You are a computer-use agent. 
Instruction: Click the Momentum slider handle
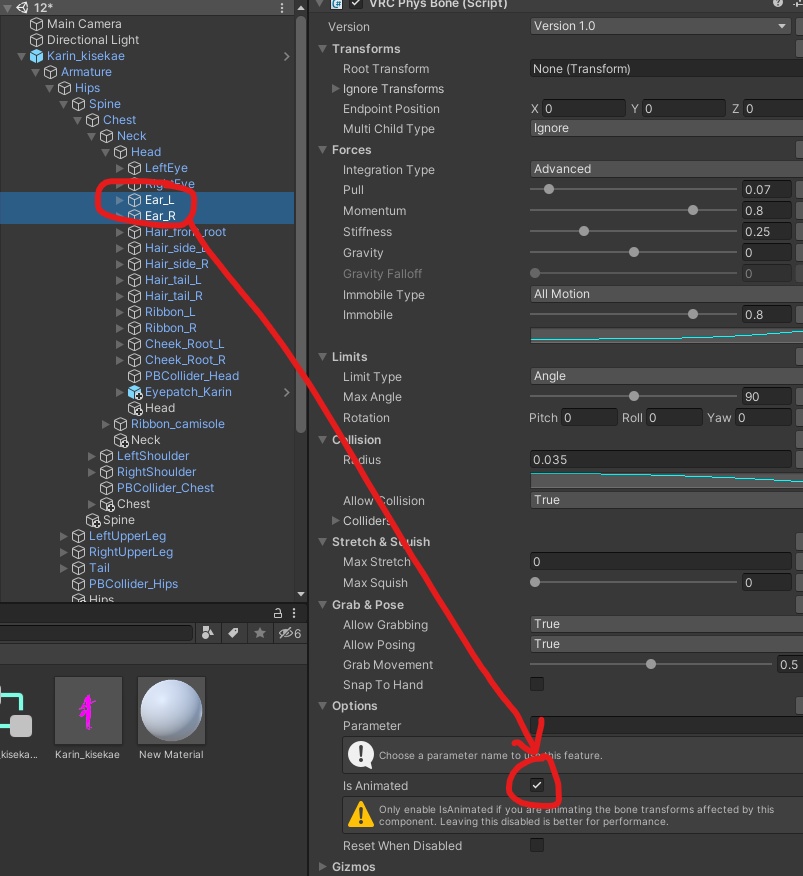(693, 211)
